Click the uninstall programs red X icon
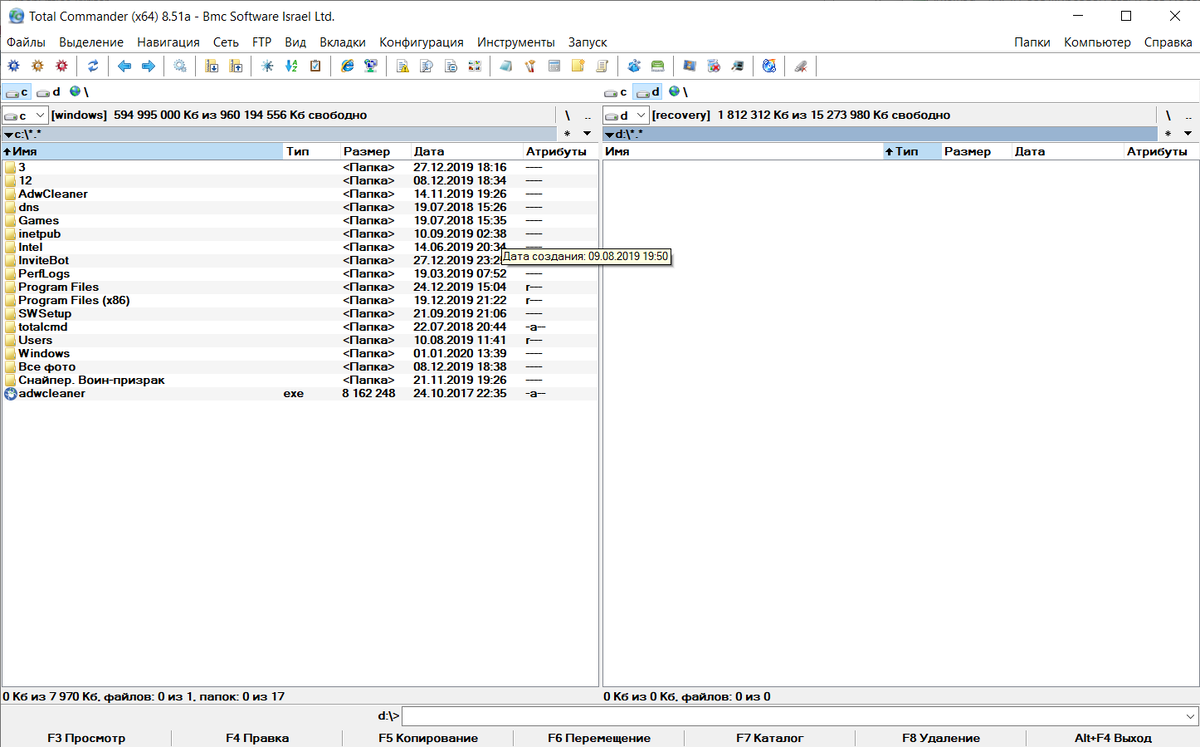The width and height of the screenshot is (1200, 747). (x=713, y=66)
